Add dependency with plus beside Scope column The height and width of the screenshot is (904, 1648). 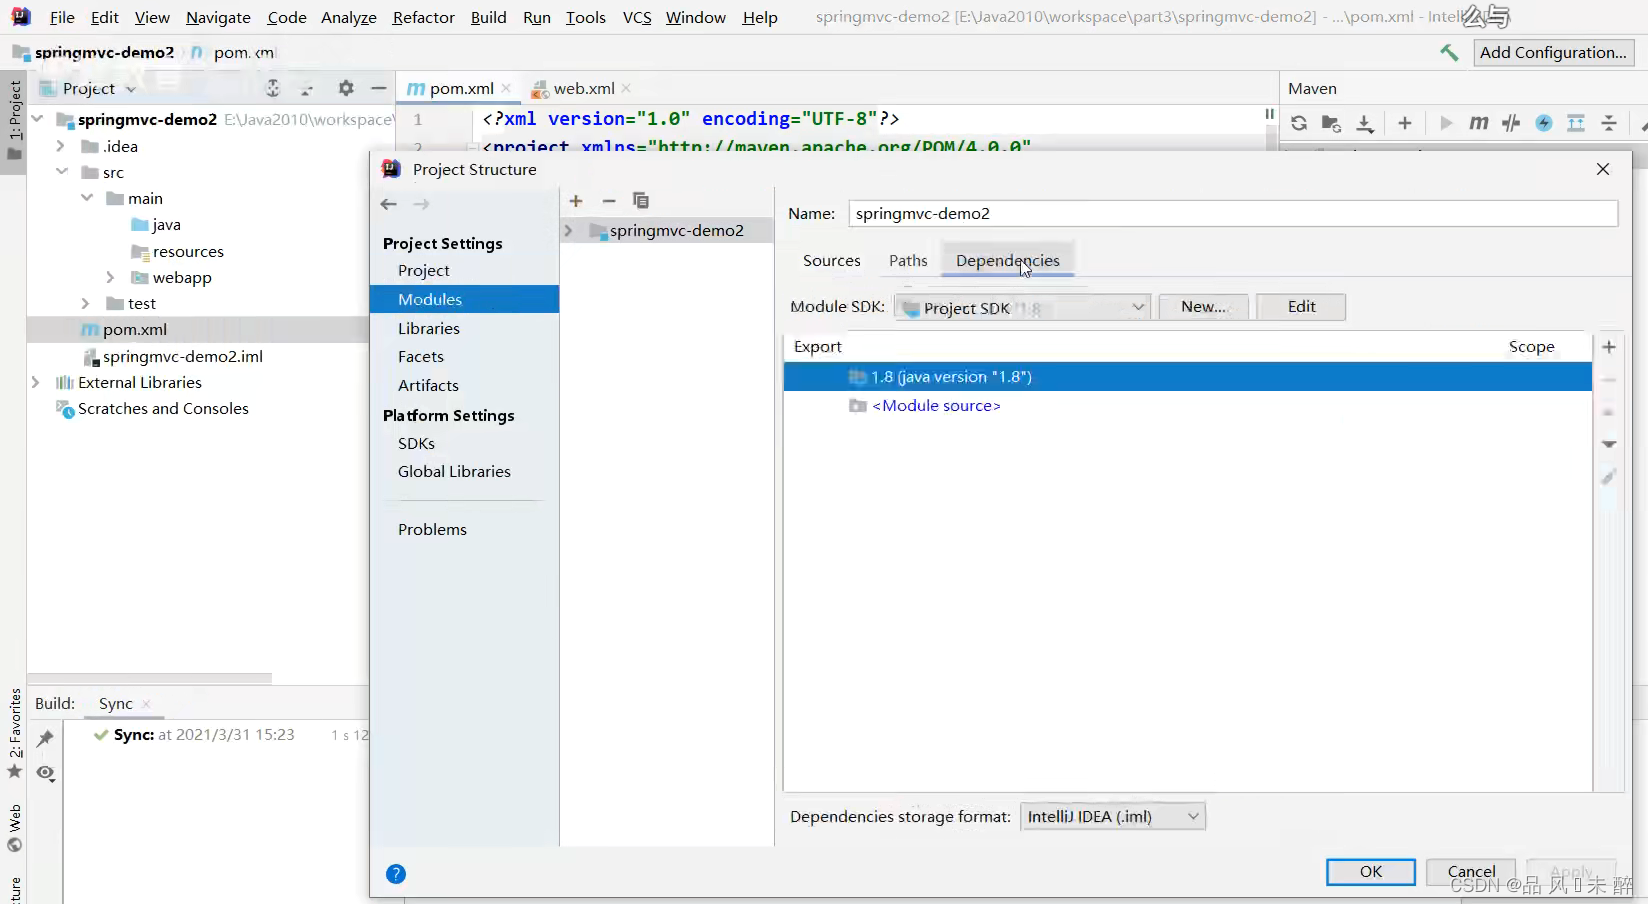[x=1609, y=347]
